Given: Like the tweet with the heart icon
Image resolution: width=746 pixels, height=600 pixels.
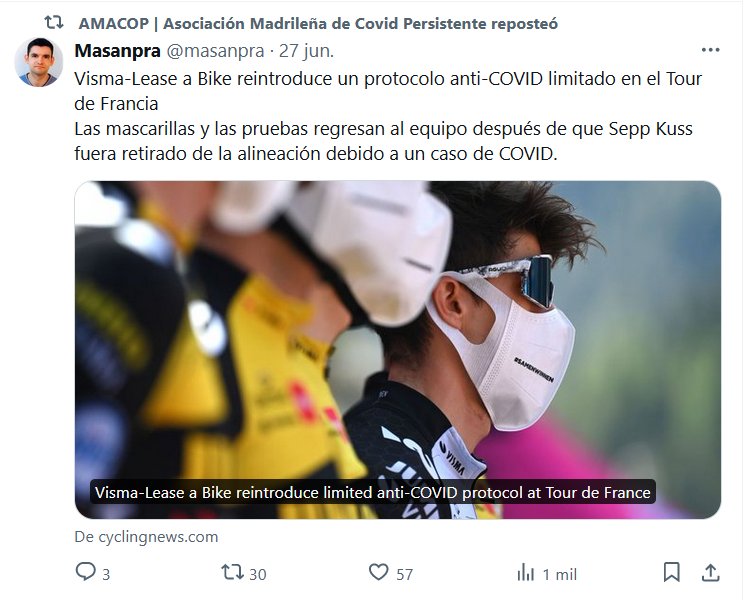Looking at the screenshot, I should [x=379, y=571].
